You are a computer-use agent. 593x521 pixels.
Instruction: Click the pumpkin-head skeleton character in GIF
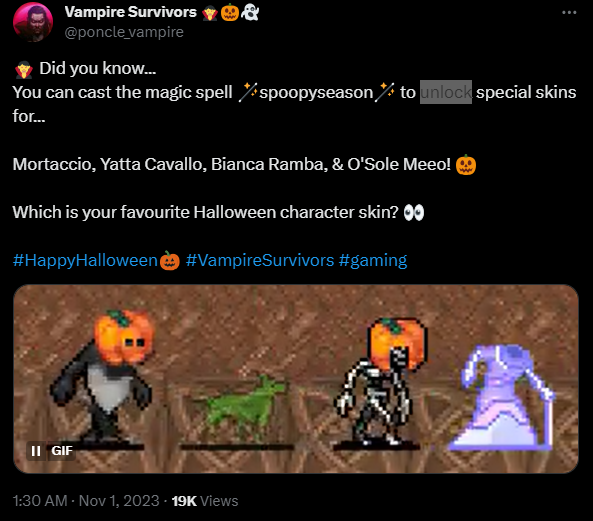point(380,382)
